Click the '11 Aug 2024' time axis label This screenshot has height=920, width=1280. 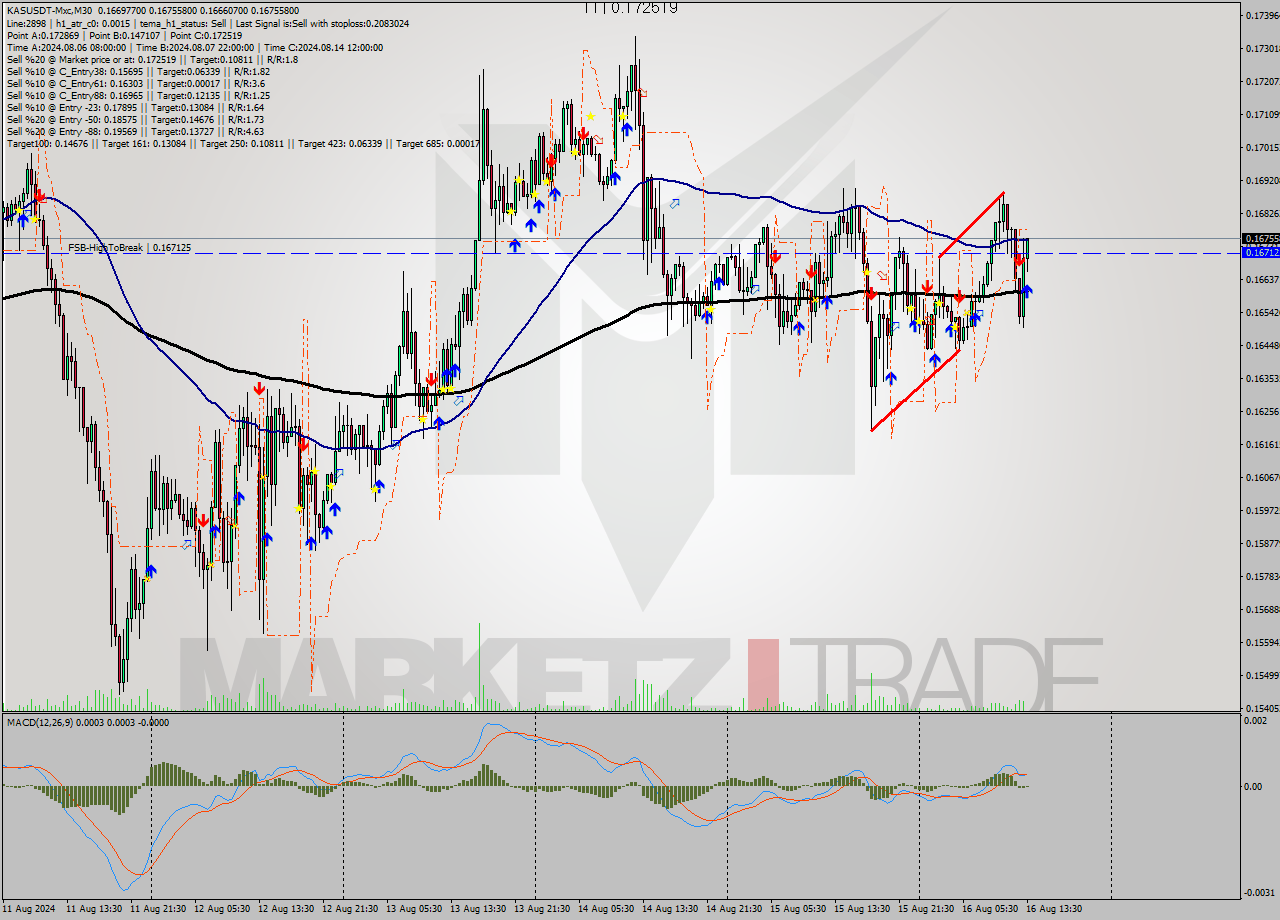(x=29, y=909)
